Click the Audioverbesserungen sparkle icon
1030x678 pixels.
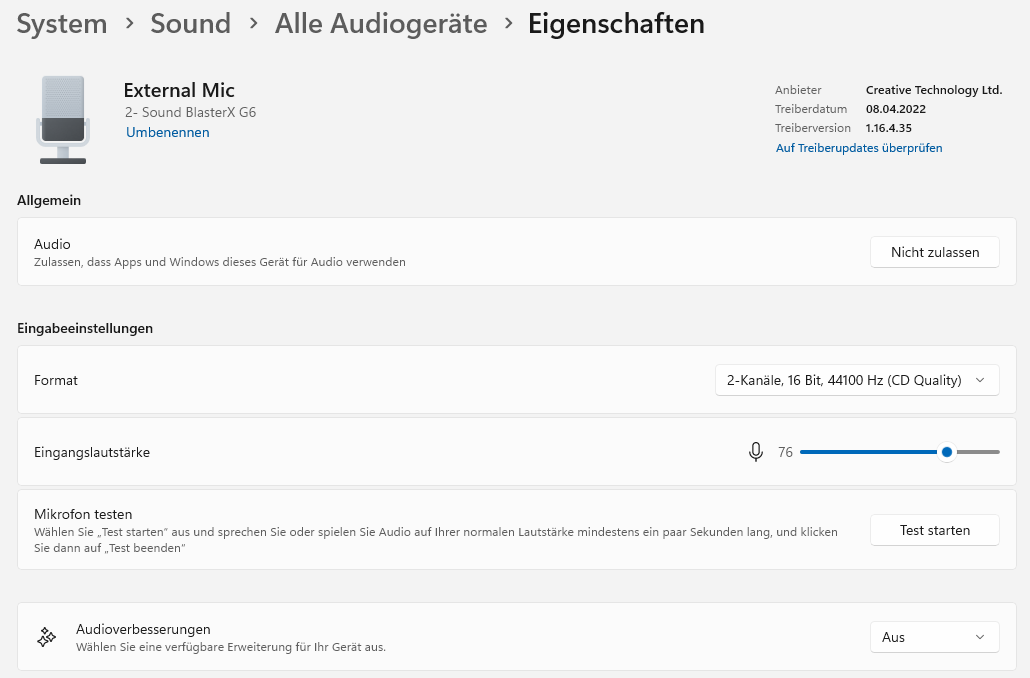[46, 637]
